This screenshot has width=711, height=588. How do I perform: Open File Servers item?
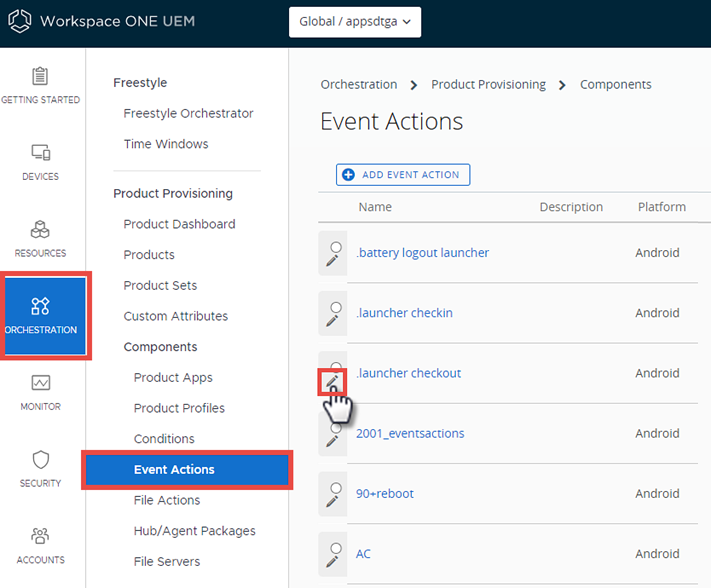click(166, 562)
